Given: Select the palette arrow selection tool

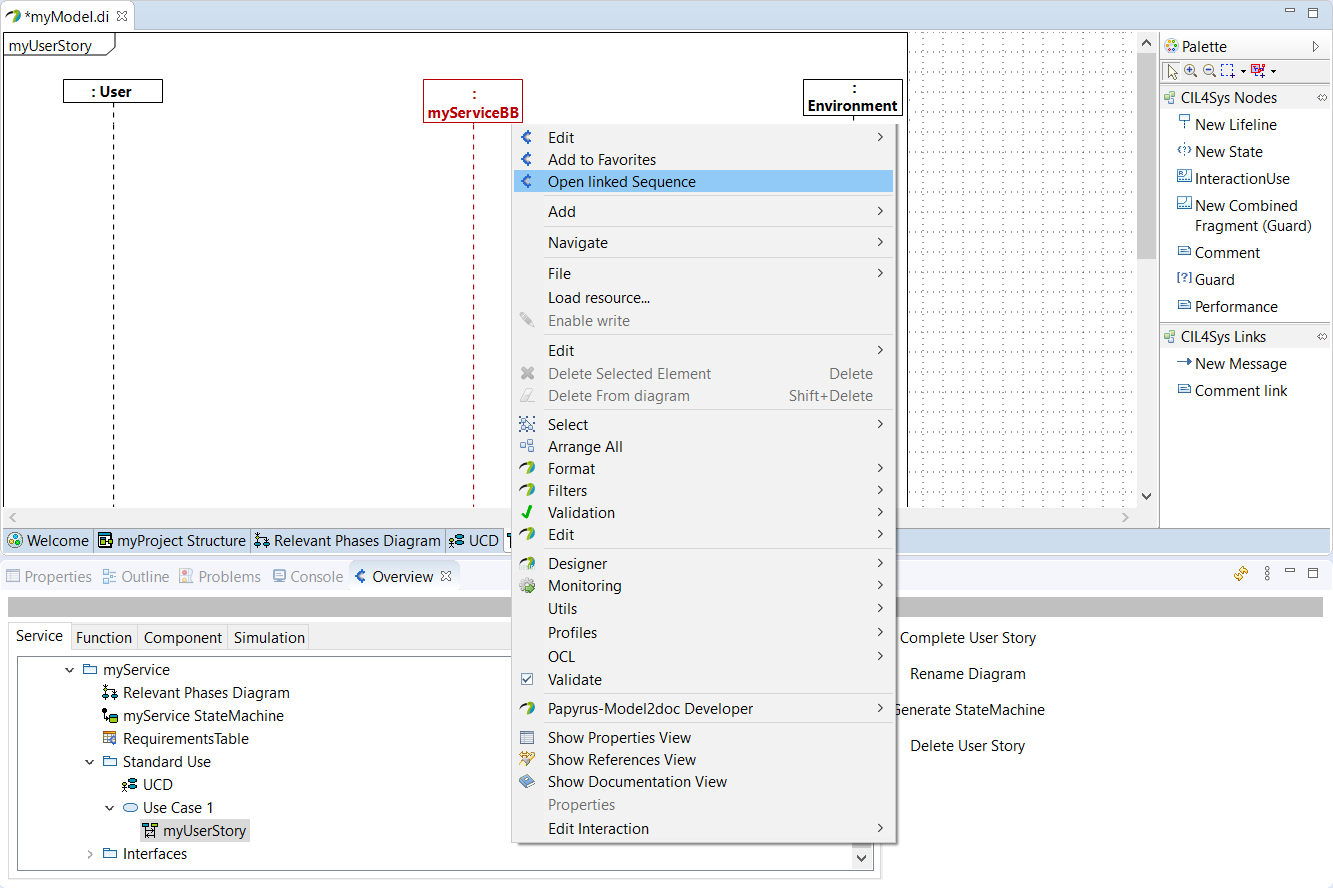Looking at the screenshot, I should (x=1172, y=71).
